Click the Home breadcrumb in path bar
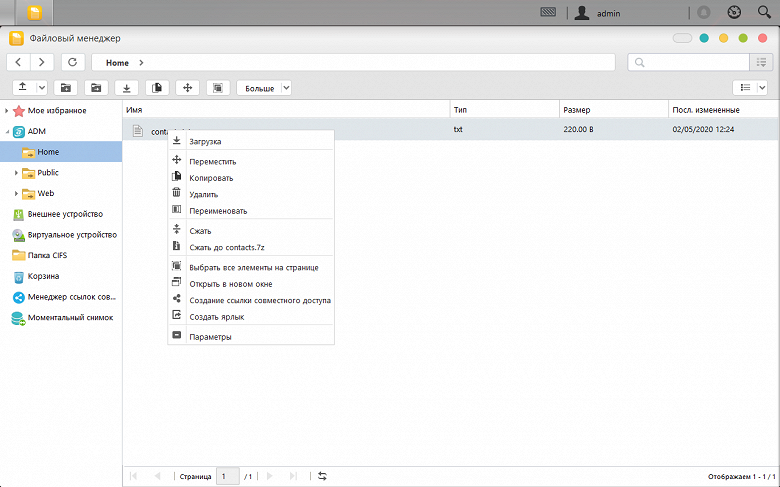The width and height of the screenshot is (780, 487). coord(117,63)
